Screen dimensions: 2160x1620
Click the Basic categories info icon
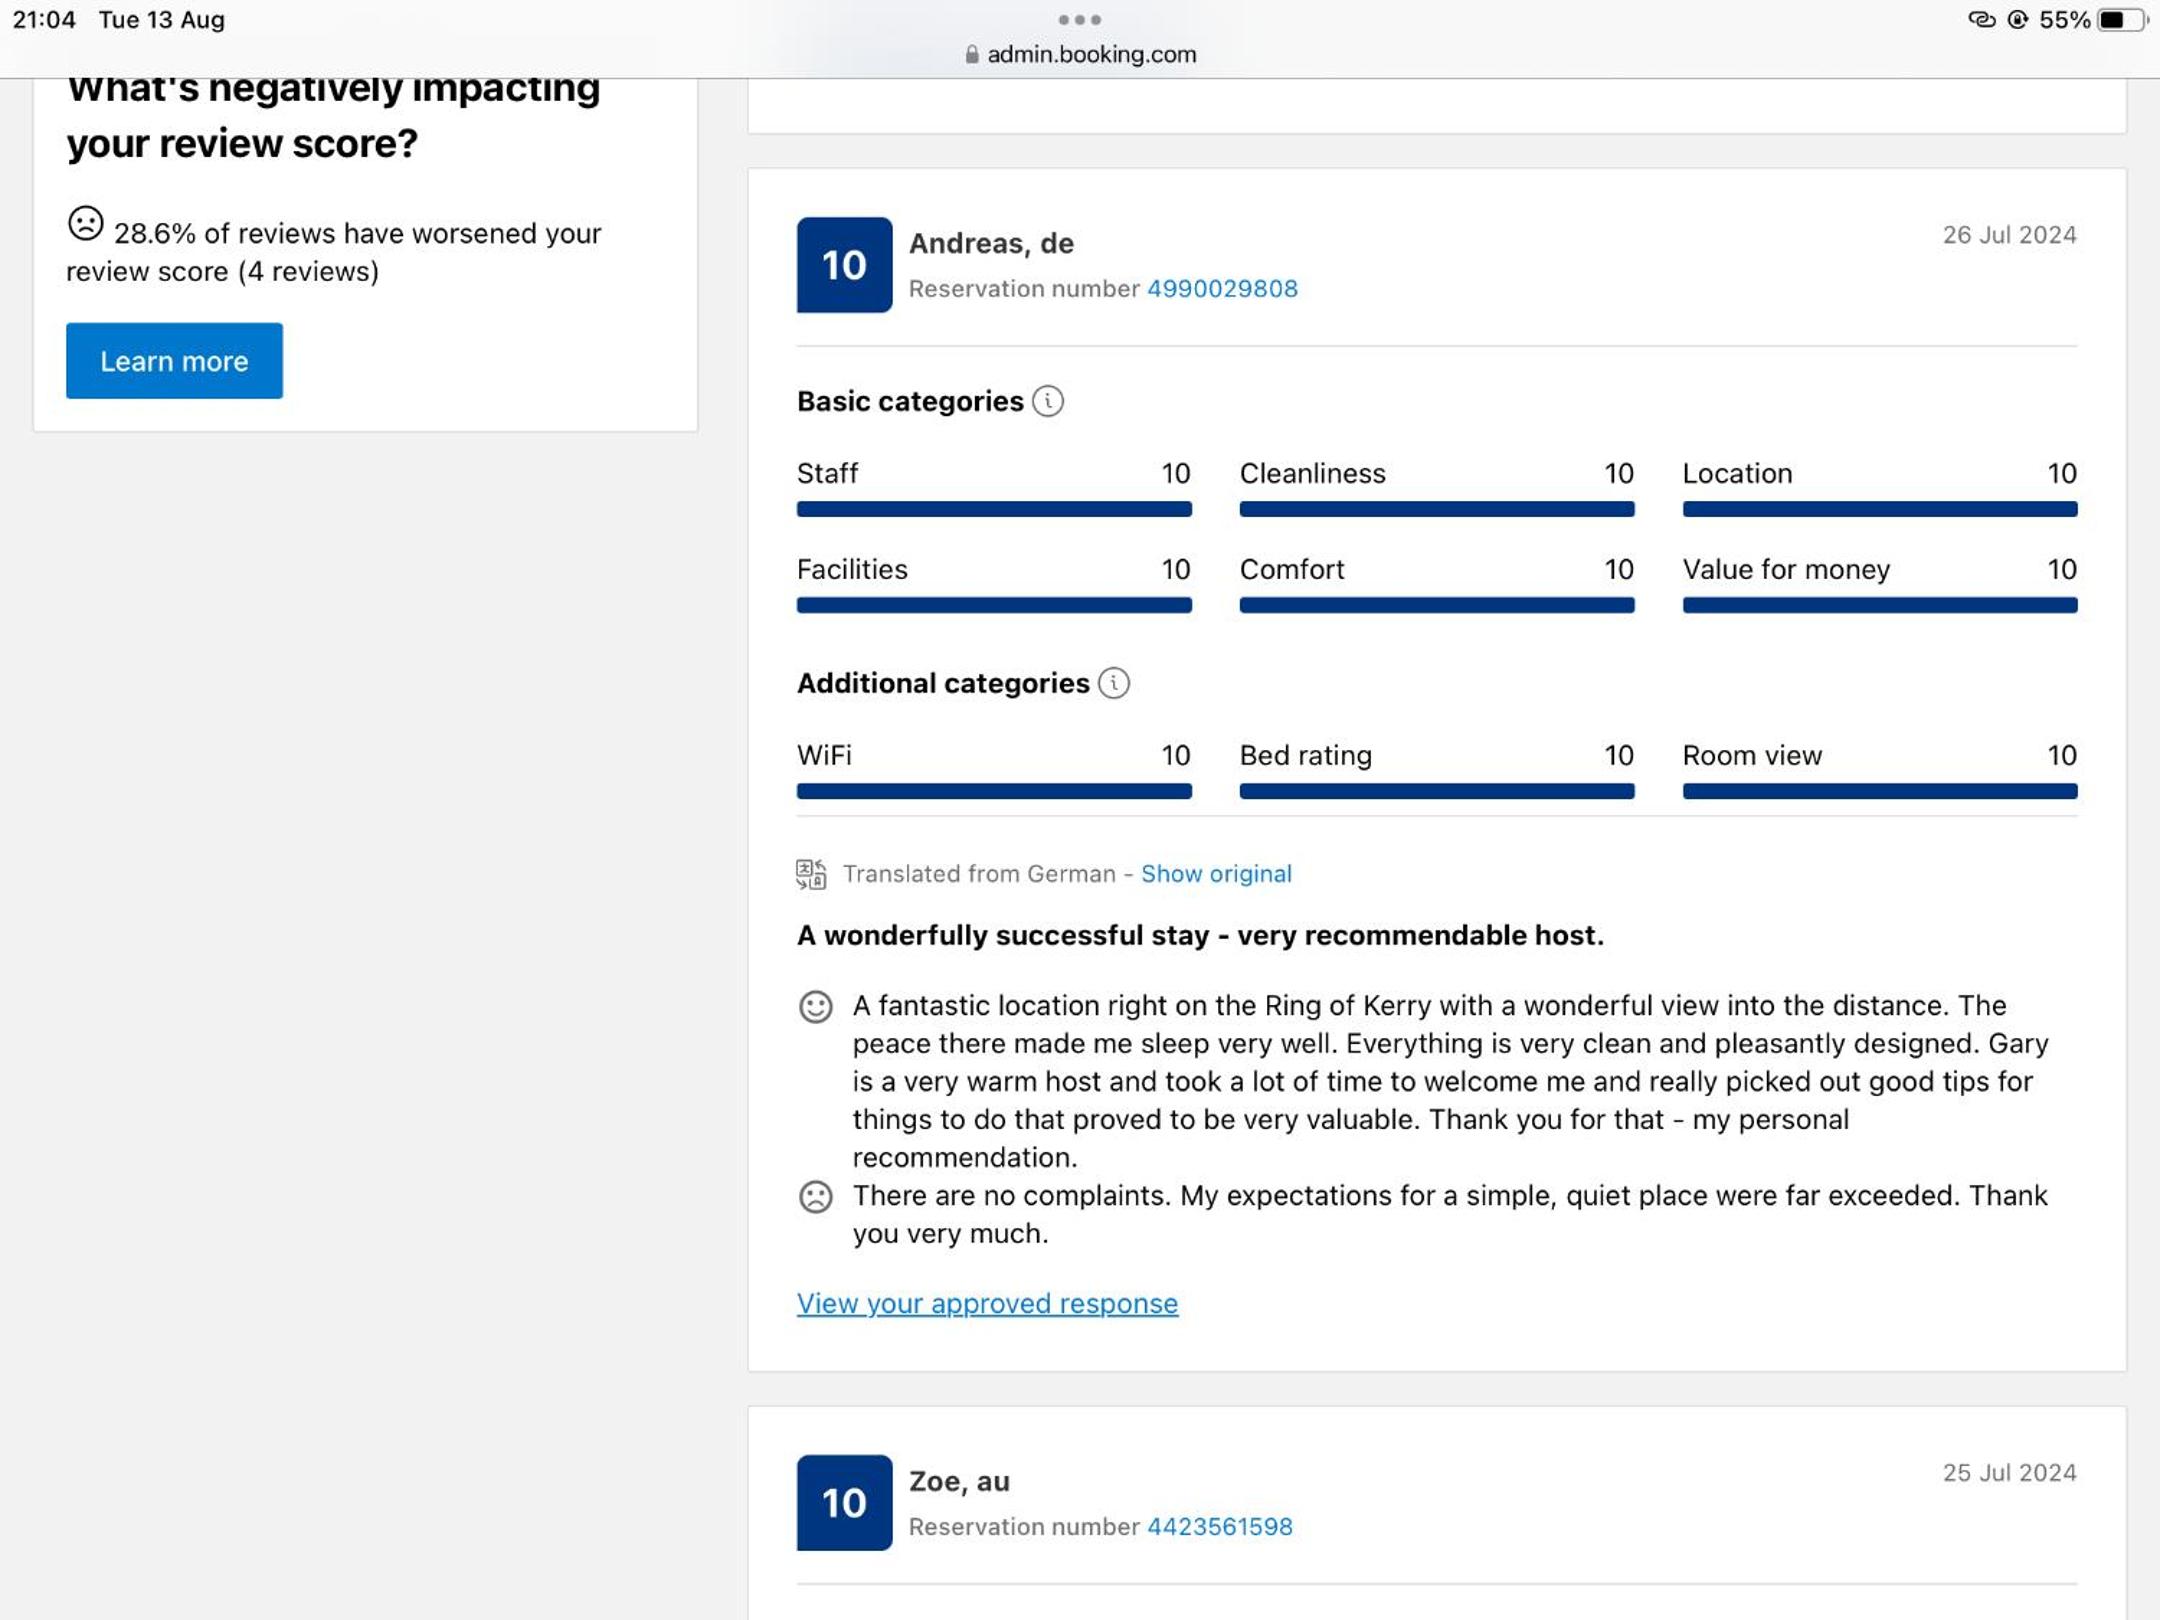click(1047, 402)
